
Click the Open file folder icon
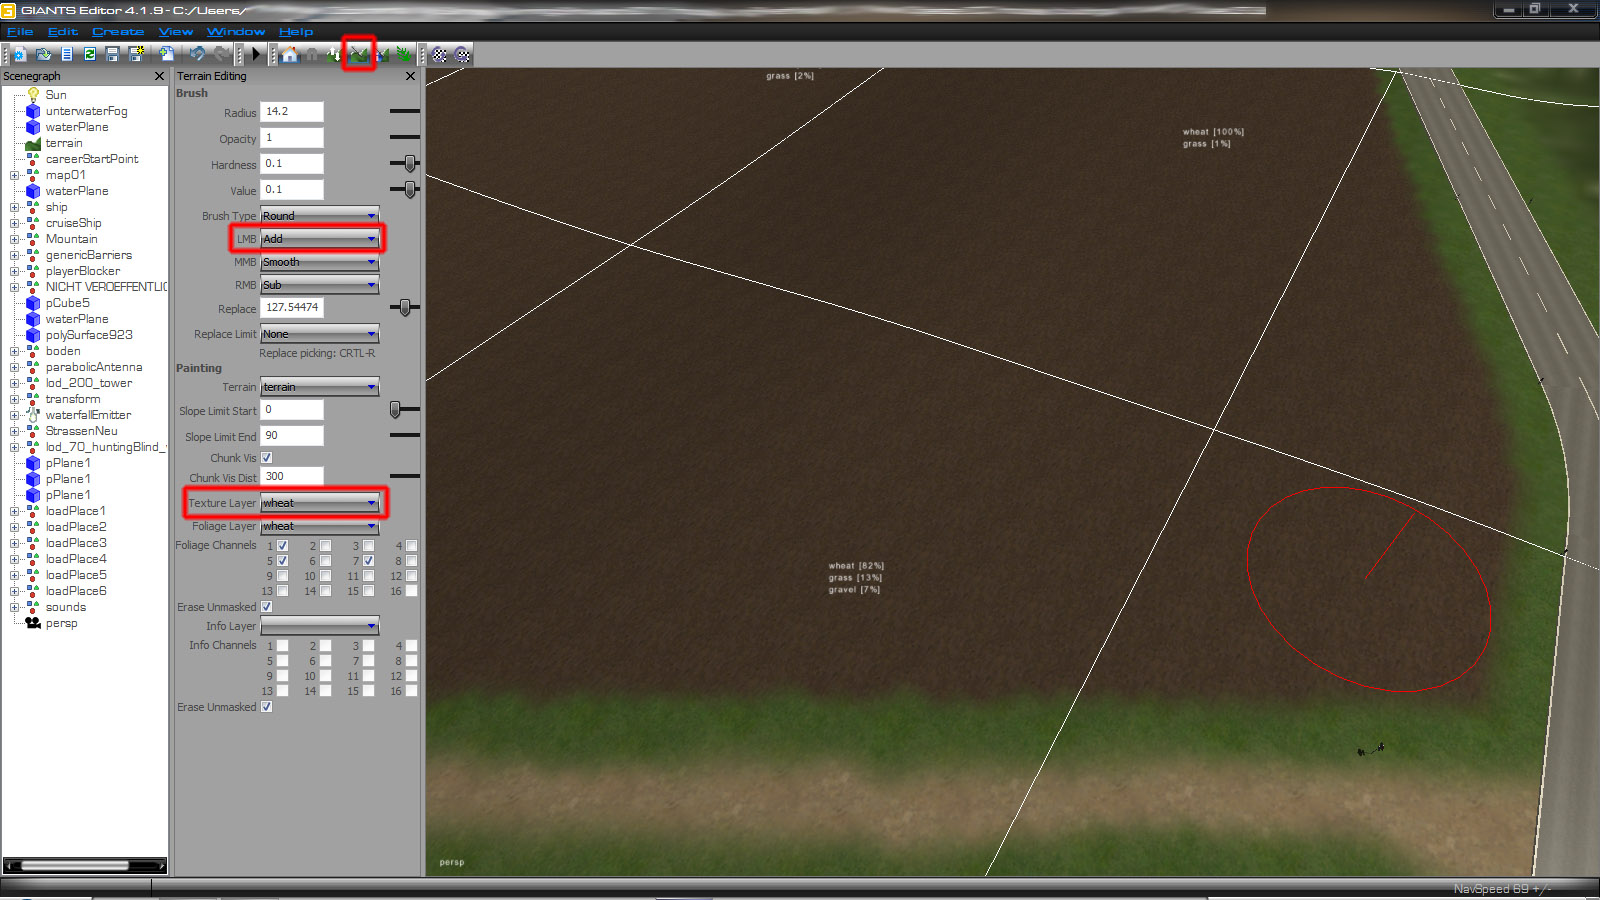click(x=43, y=54)
